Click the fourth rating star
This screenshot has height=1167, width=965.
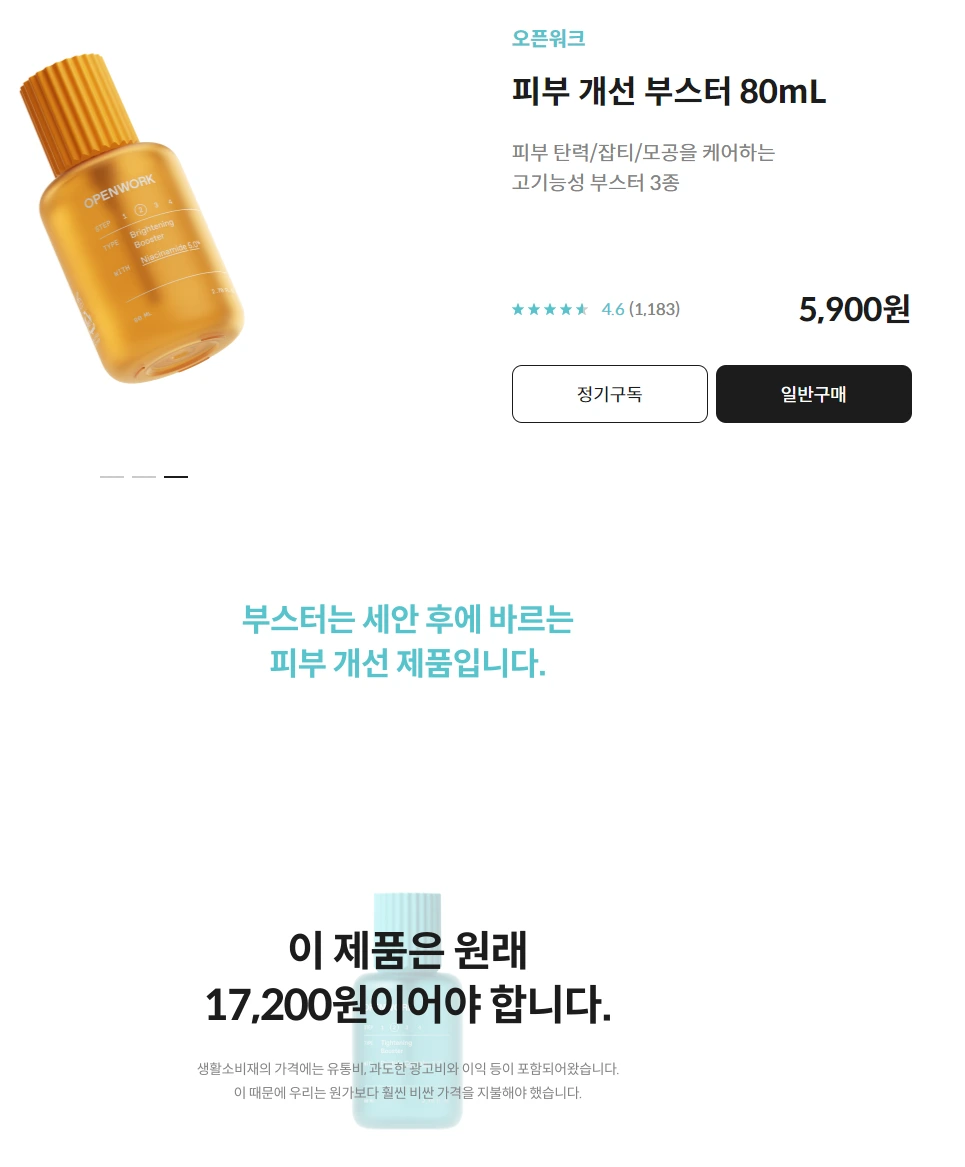click(566, 309)
